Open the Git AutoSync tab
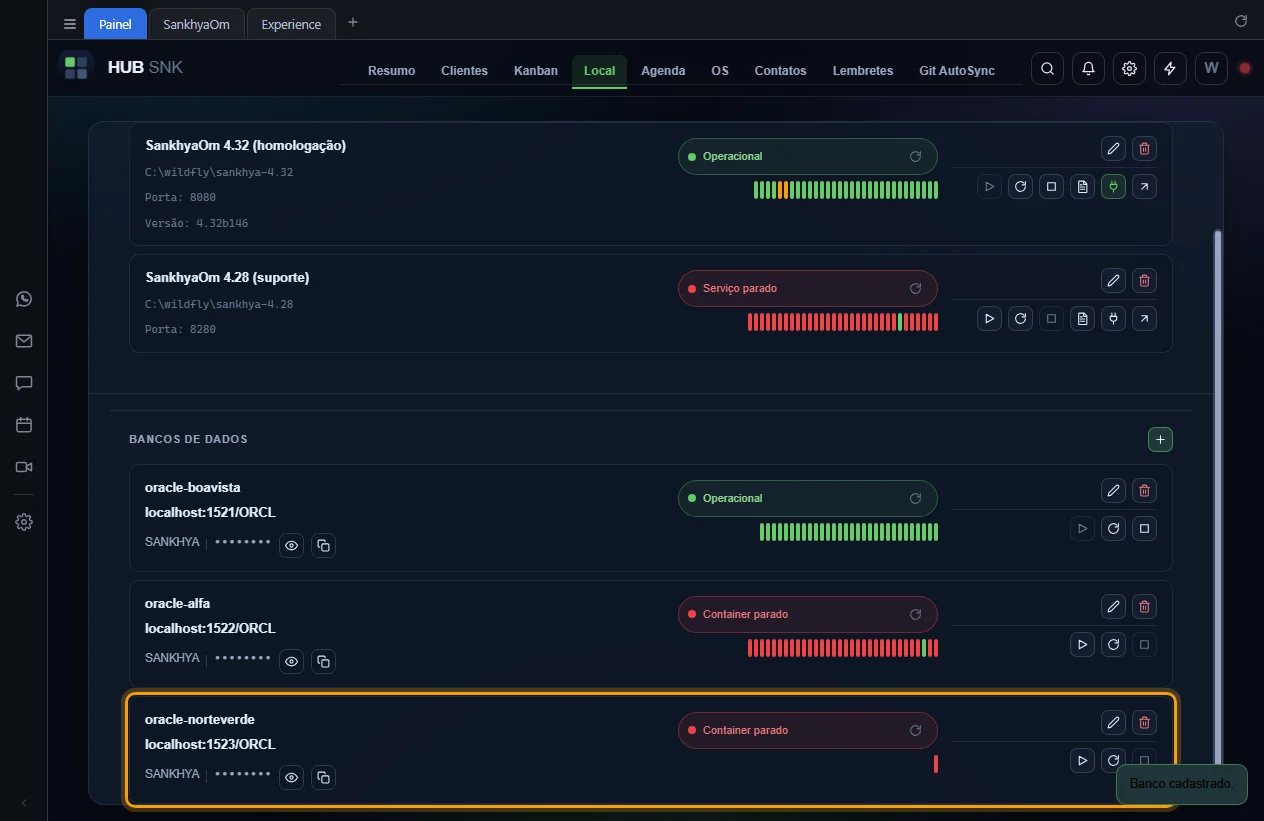This screenshot has width=1264, height=821. [x=957, y=71]
